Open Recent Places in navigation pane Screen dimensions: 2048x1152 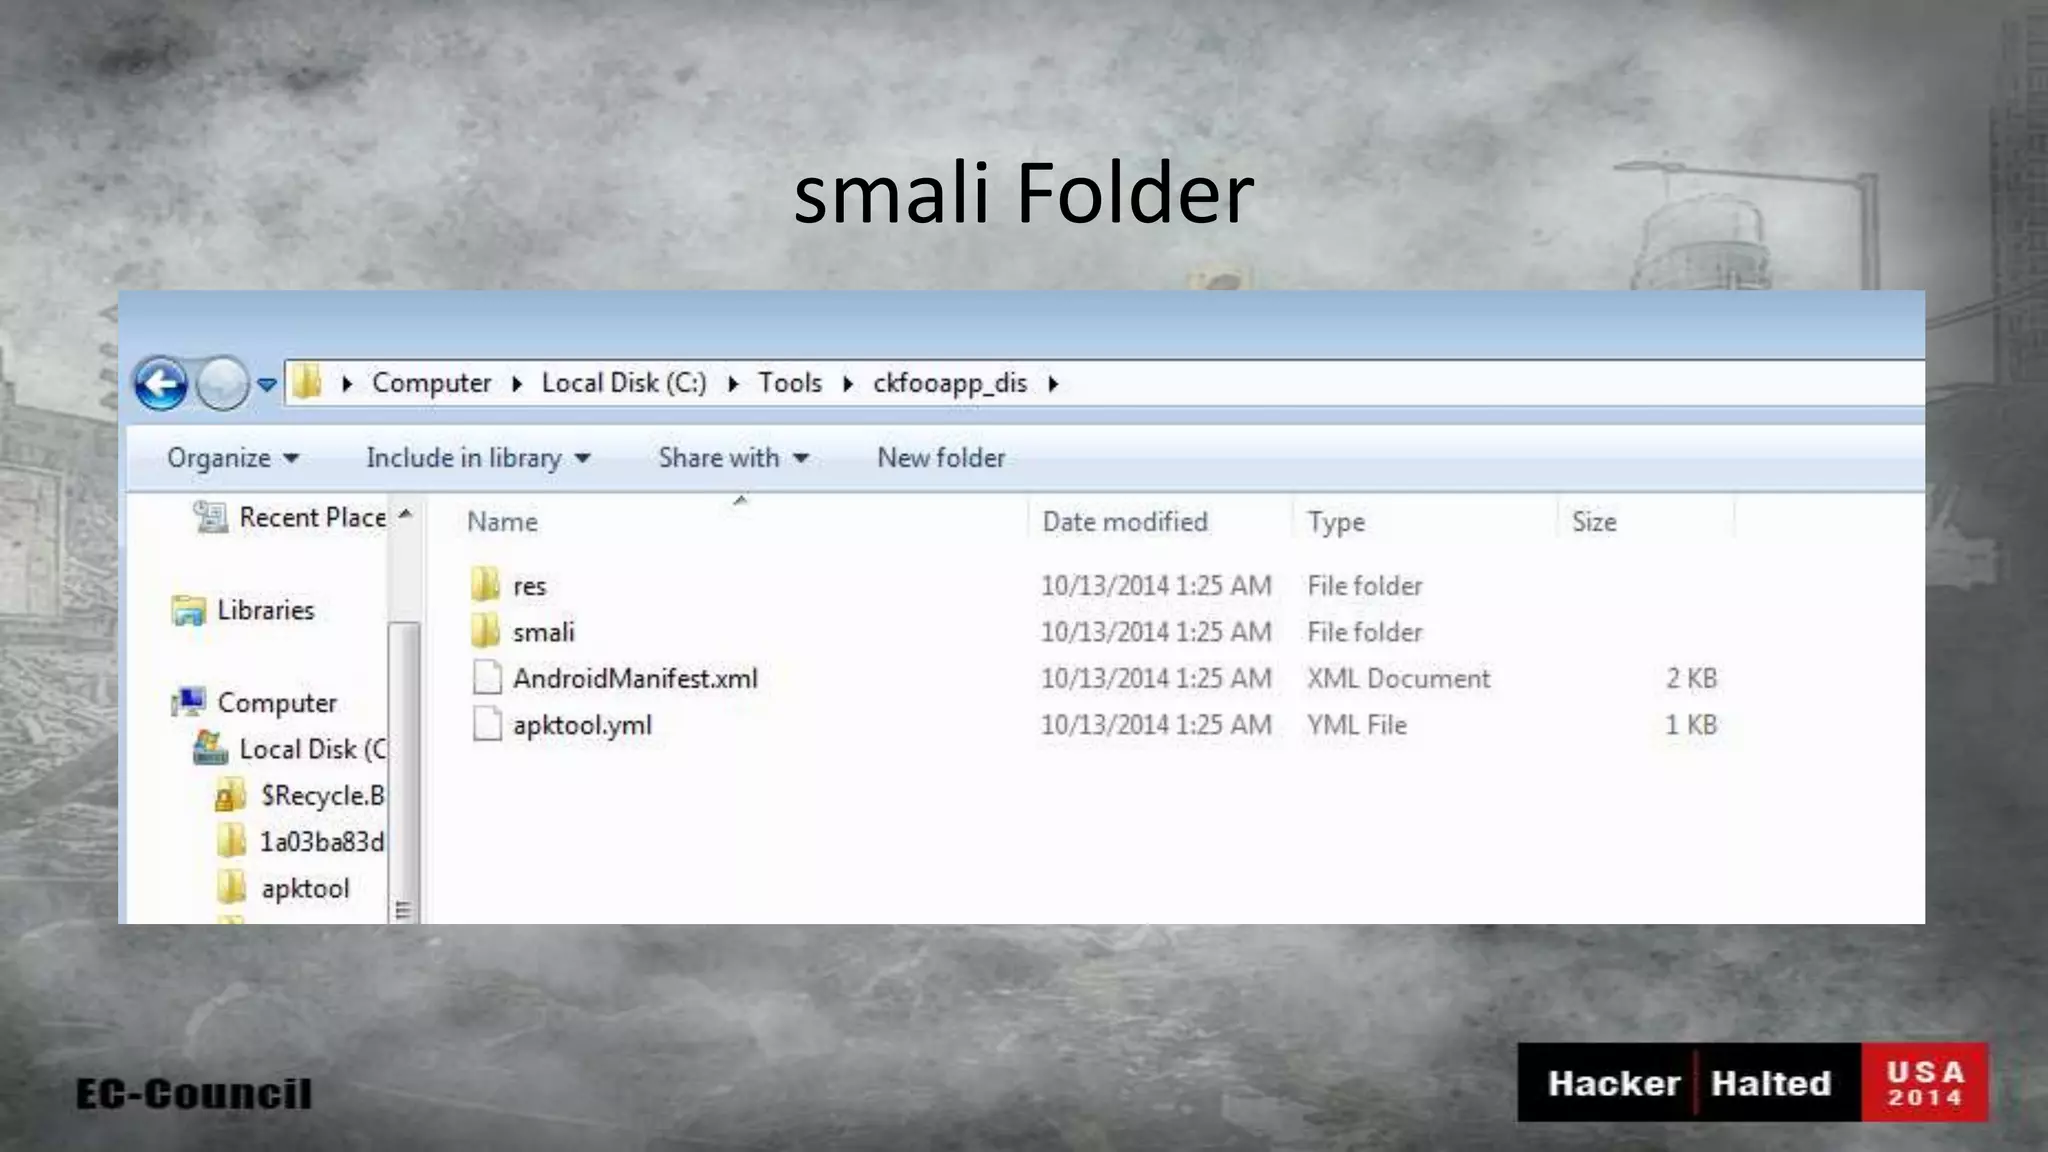(313, 517)
